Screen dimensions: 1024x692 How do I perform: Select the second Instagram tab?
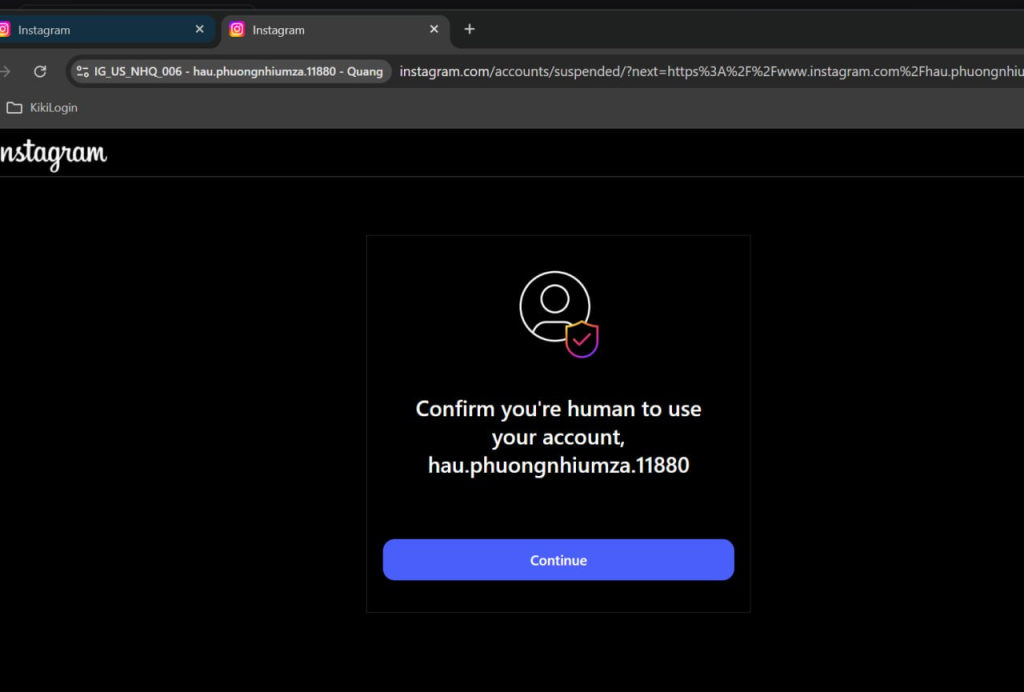coord(334,30)
